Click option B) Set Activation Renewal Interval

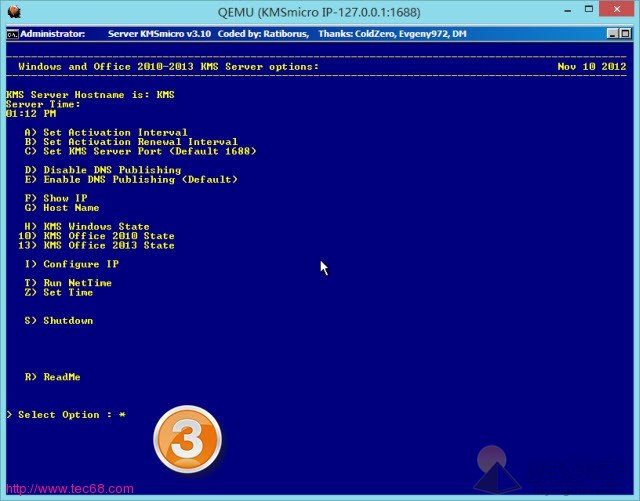(131, 142)
